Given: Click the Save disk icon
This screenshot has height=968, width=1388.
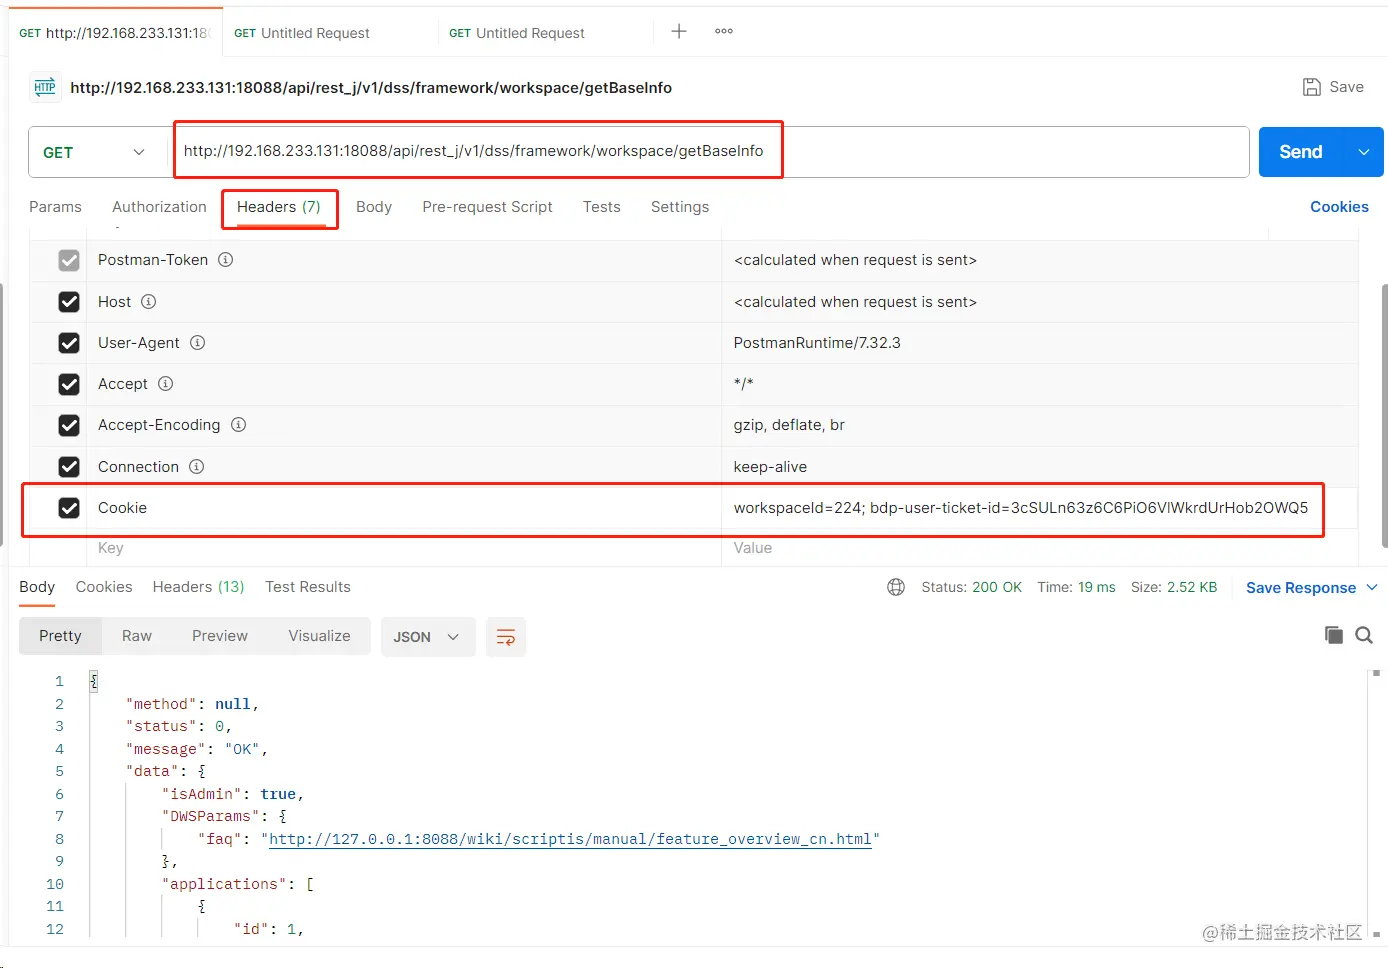Looking at the screenshot, I should [1312, 87].
